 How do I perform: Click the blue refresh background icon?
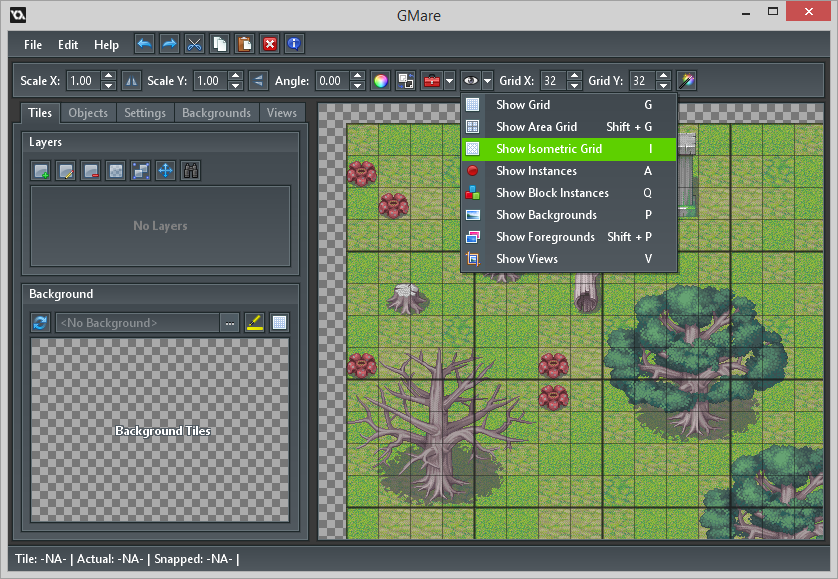[41, 323]
